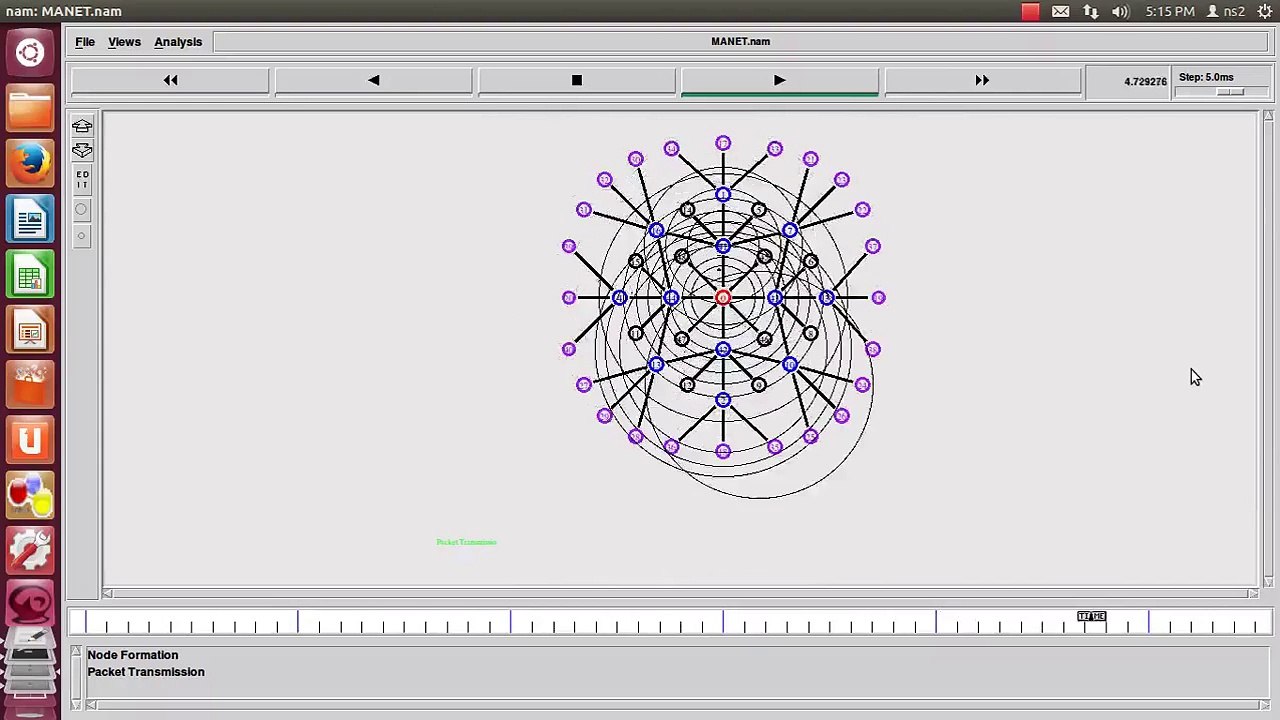Play the animation backward

pyautogui.click(x=374, y=80)
